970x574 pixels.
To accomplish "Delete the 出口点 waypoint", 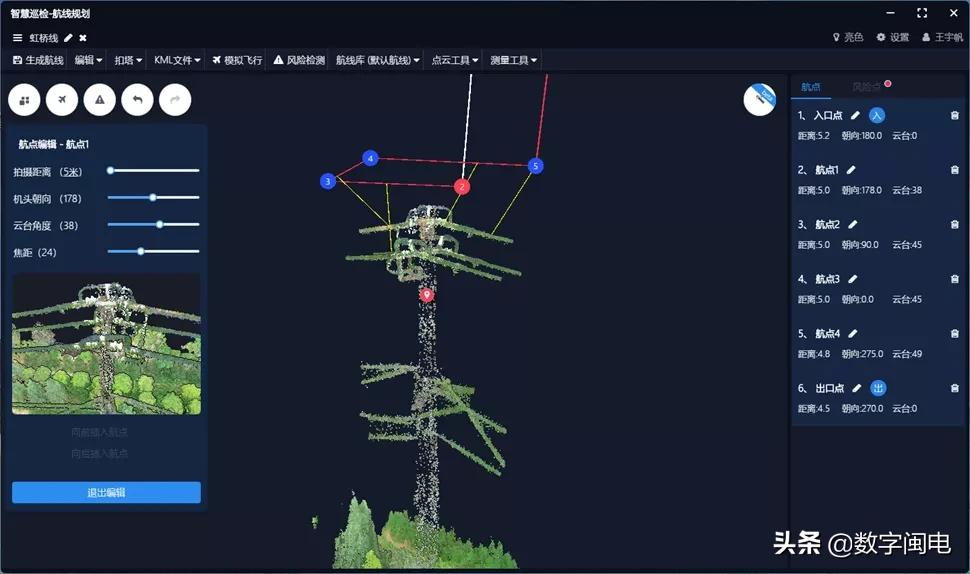I will [955, 388].
